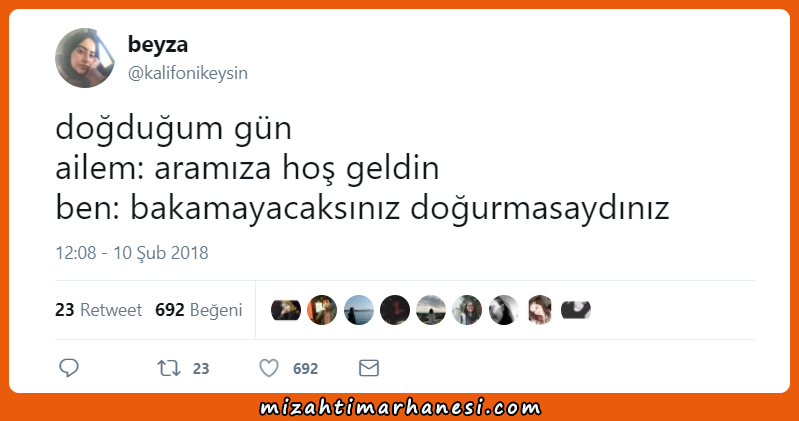
Task: Click the fifth liker avatar
Action: point(431,310)
